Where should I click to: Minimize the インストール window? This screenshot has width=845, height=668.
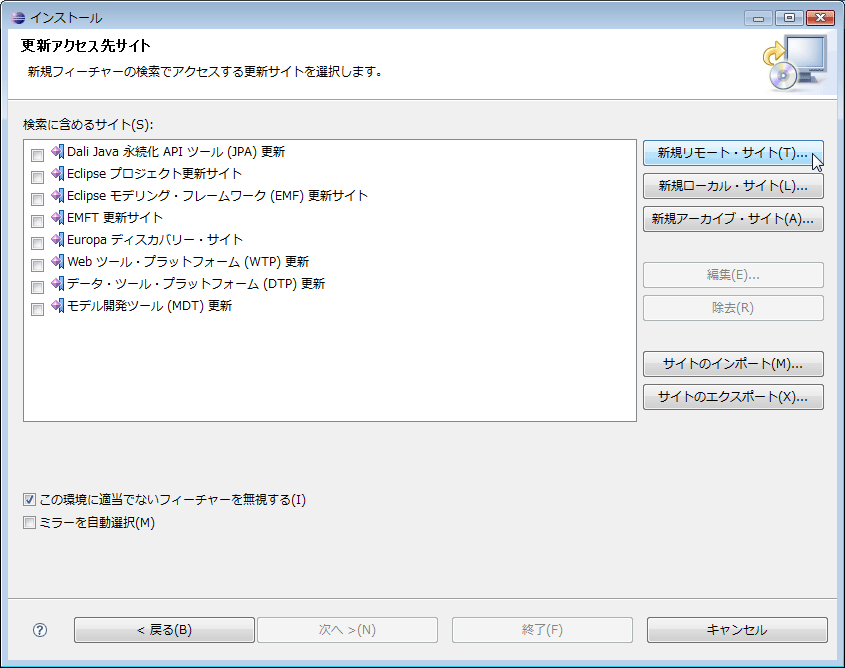[x=758, y=18]
